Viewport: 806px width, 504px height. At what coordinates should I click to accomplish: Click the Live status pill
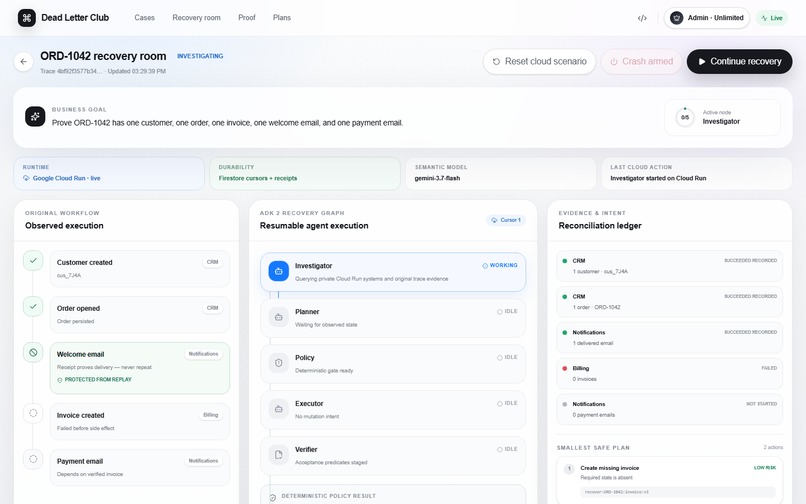(772, 18)
